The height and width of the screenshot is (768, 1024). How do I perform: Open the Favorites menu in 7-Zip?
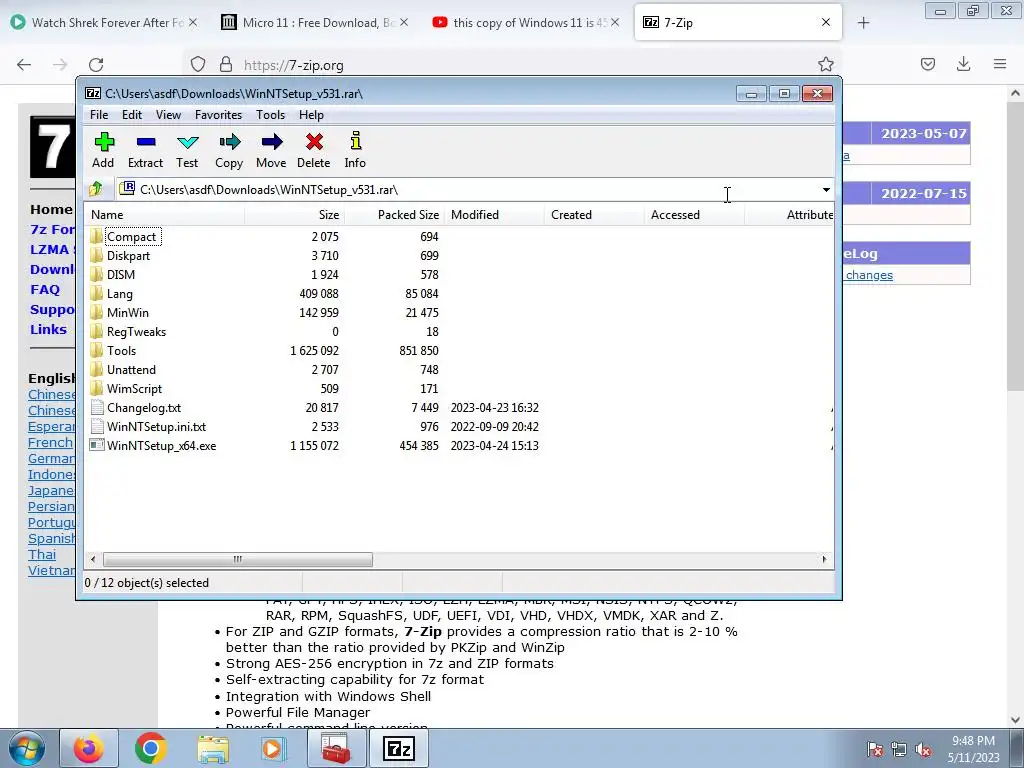point(218,115)
